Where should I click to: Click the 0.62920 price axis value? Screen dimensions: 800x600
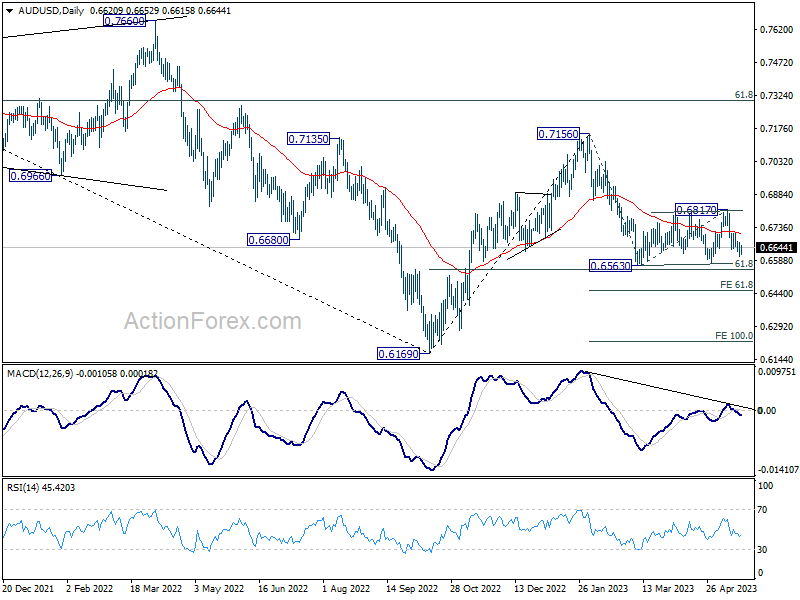pyautogui.click(x=777, y=327)
